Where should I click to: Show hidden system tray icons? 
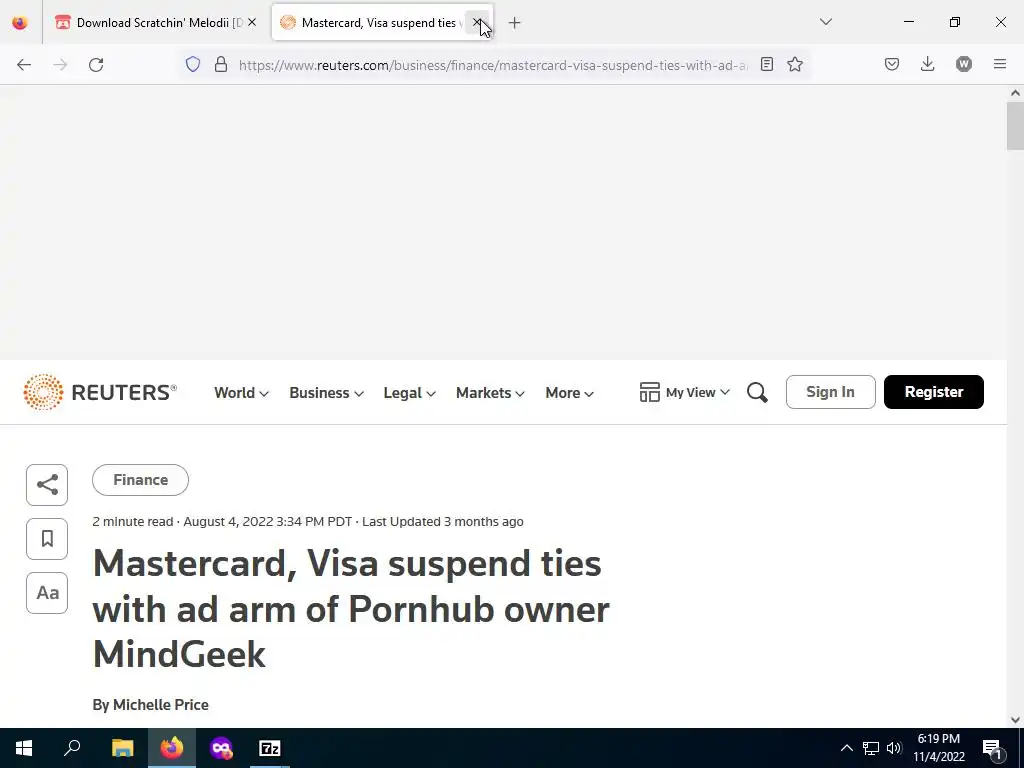pyautogui.click(x=846, y=748)
